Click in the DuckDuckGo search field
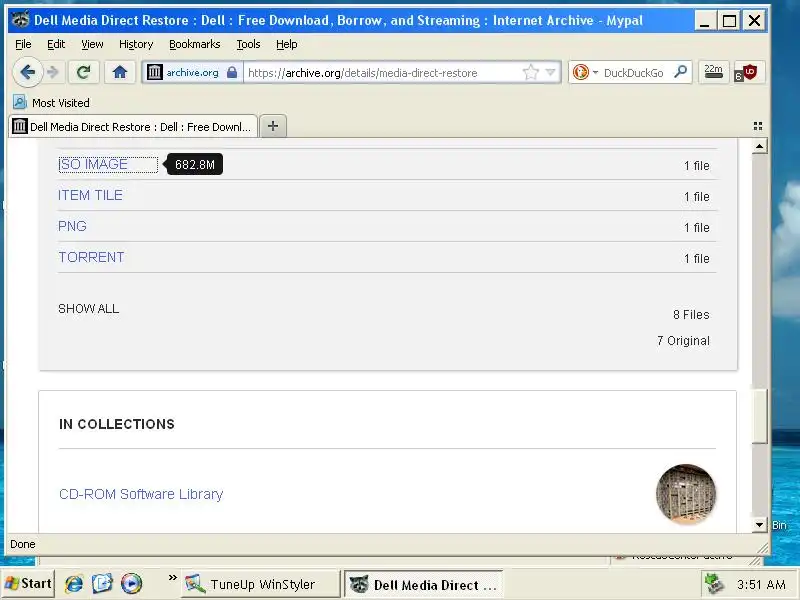 point(636,72)
